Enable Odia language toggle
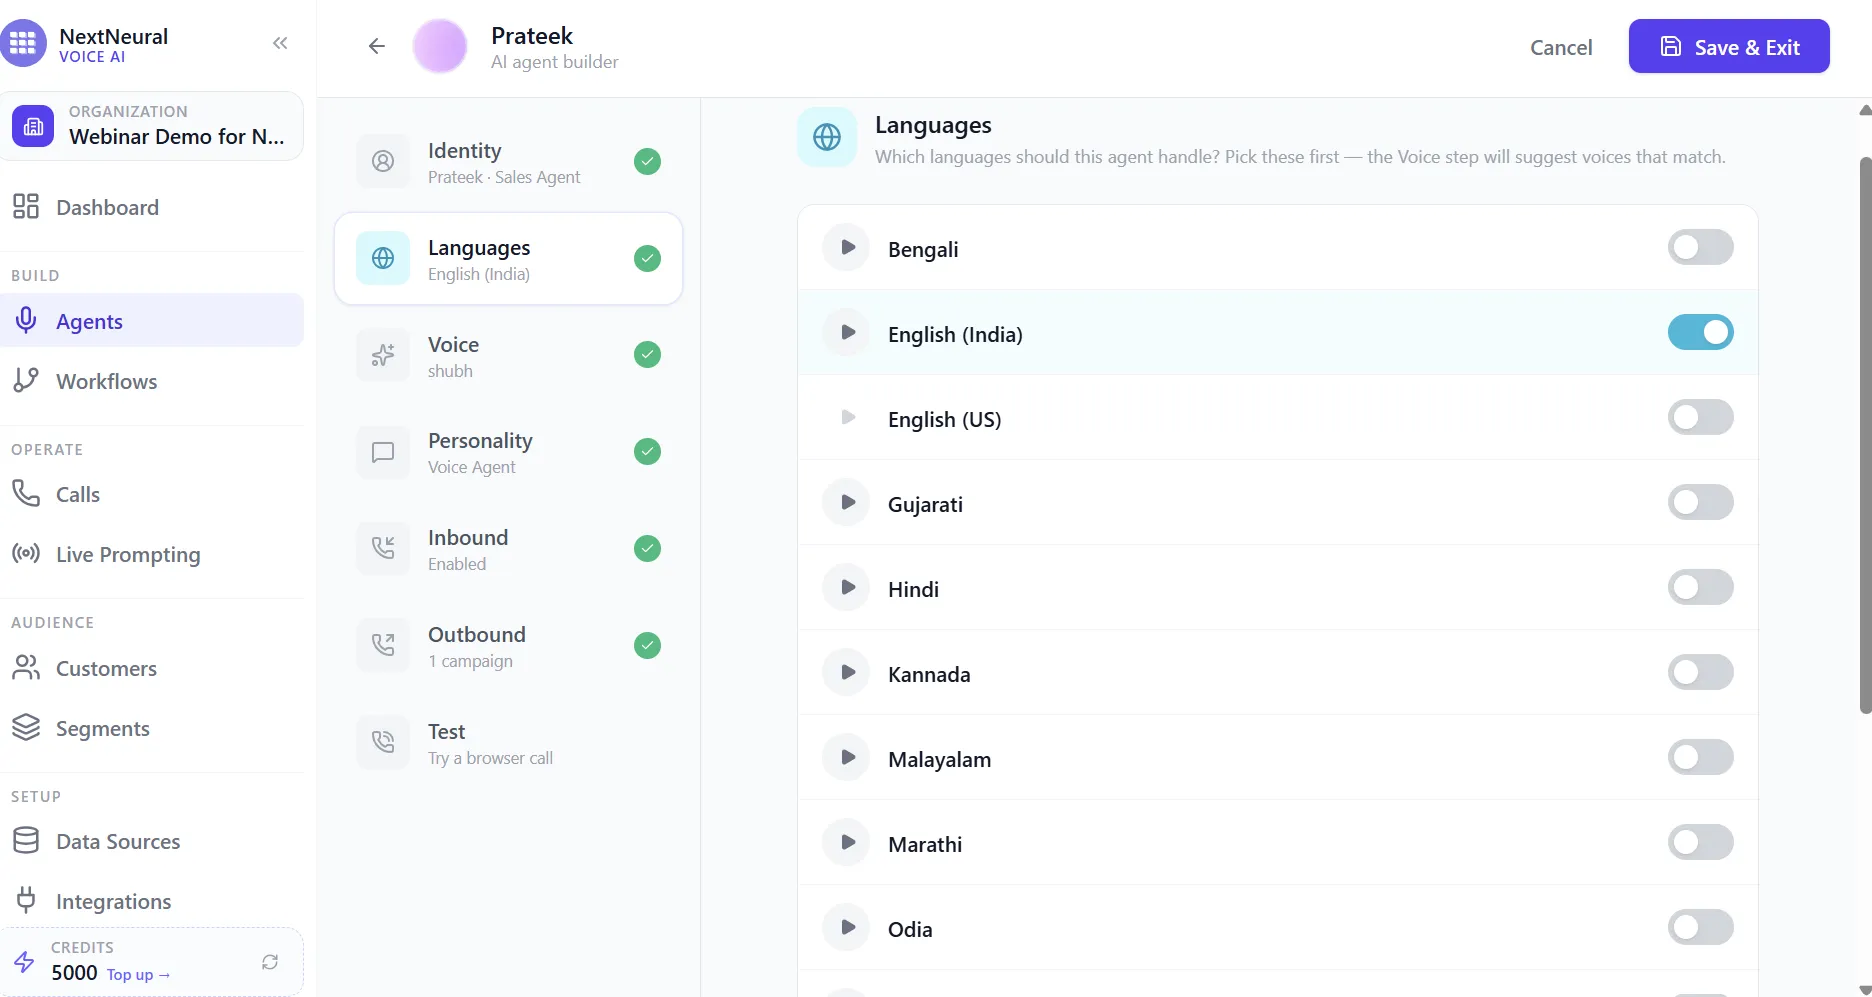This screenshot has width=1872, height=997. 1700,927
